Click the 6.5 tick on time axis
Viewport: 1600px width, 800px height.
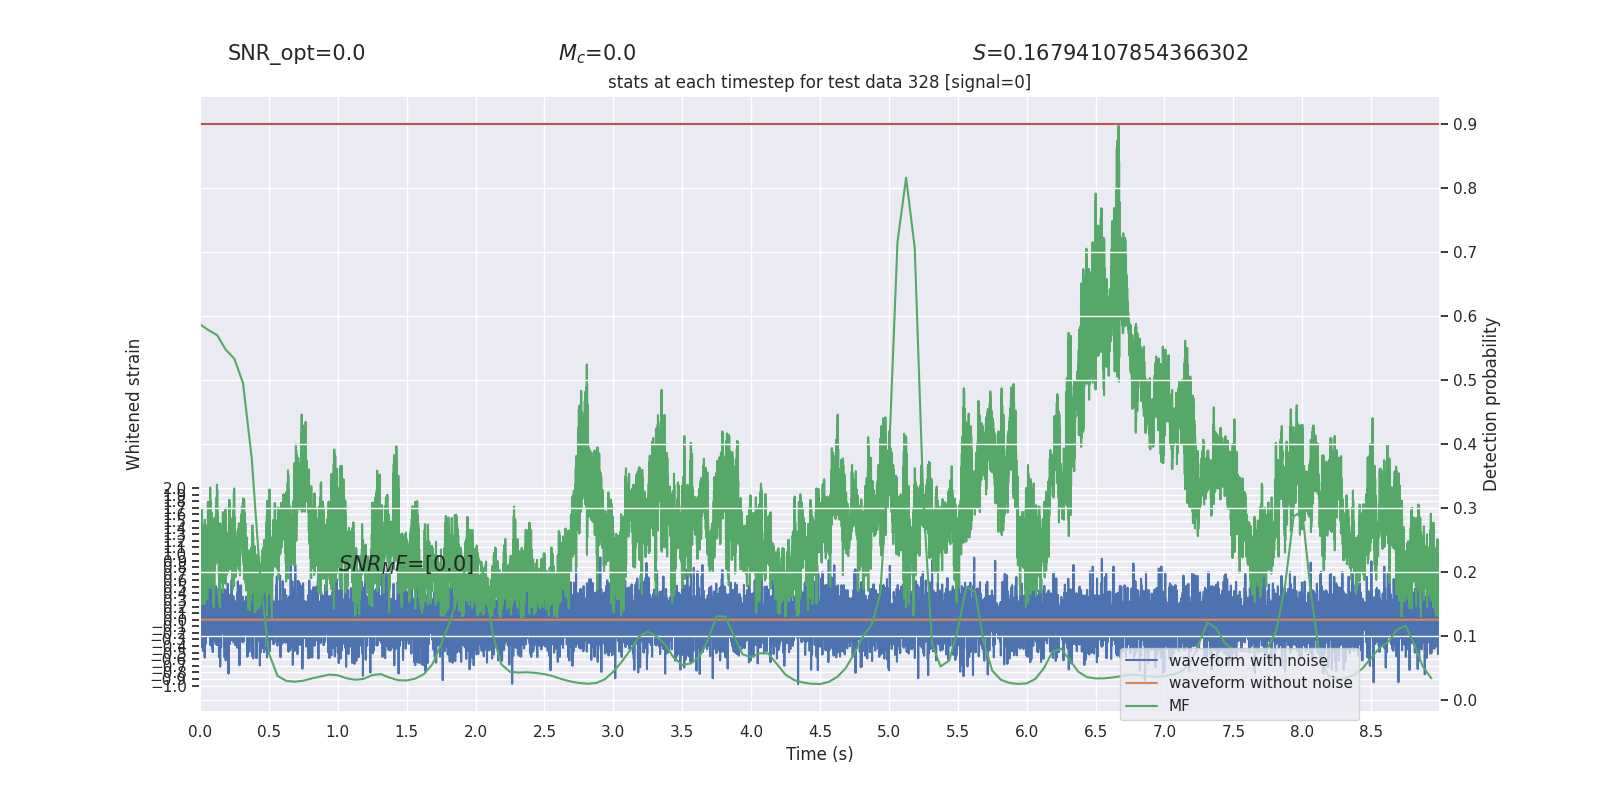(x=1095, y=731)
